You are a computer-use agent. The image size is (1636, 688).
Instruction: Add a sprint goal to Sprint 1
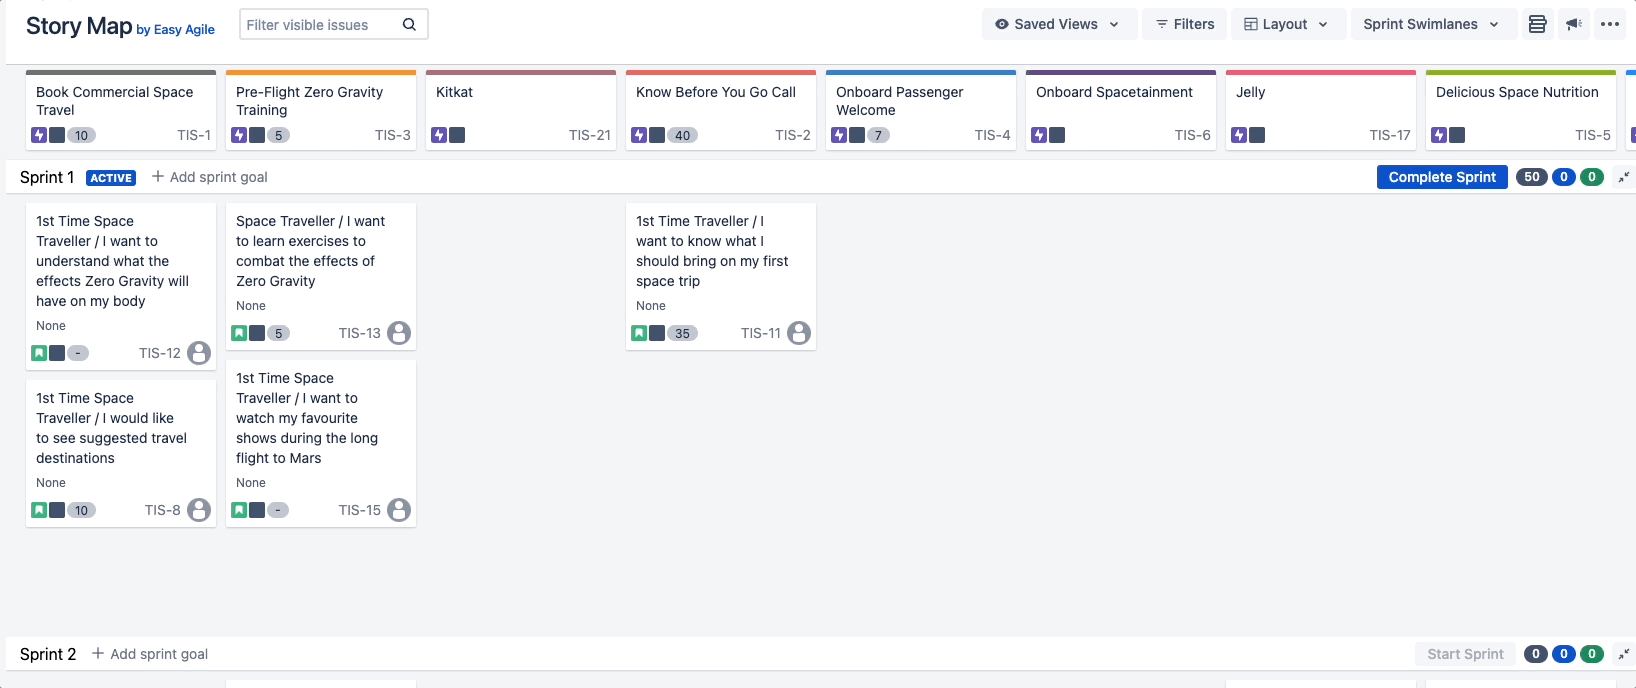210,177
